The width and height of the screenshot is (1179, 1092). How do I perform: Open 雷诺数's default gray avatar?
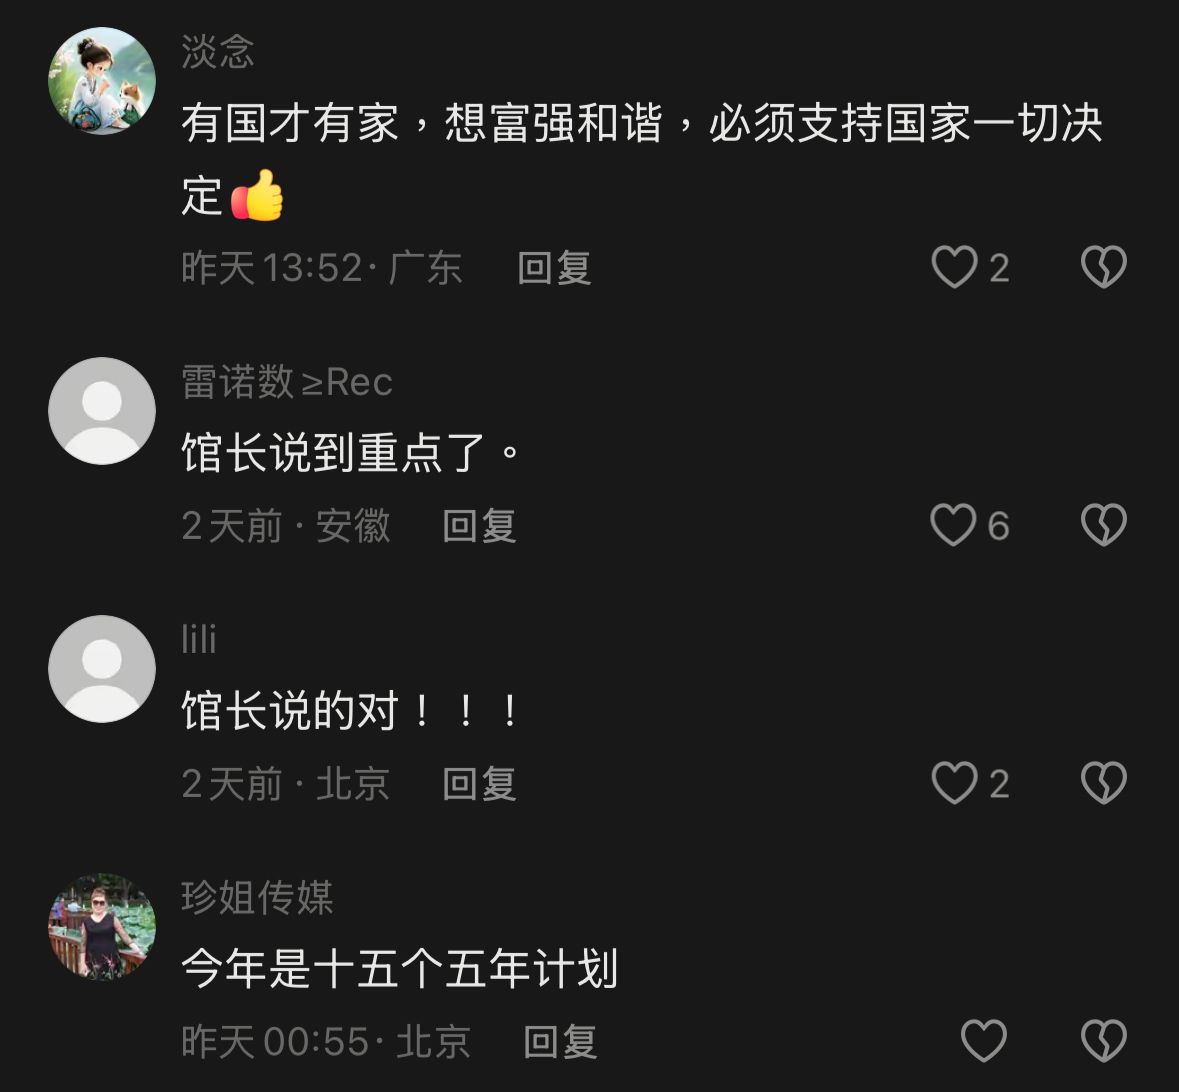click(x=102, y=411)
